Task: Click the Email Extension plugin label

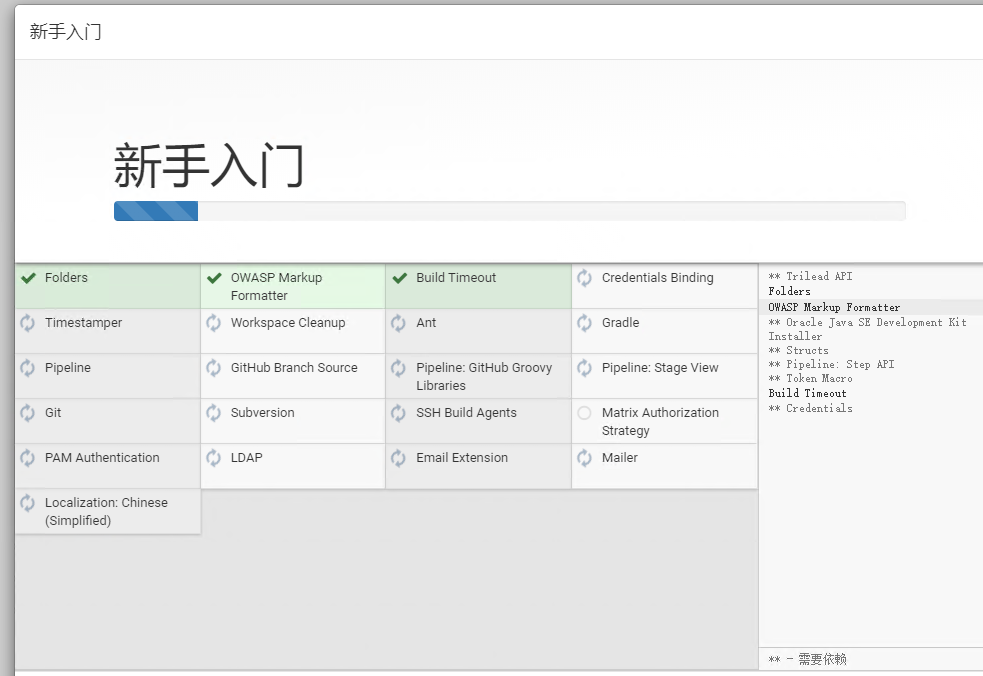Action: pos(462,458)
